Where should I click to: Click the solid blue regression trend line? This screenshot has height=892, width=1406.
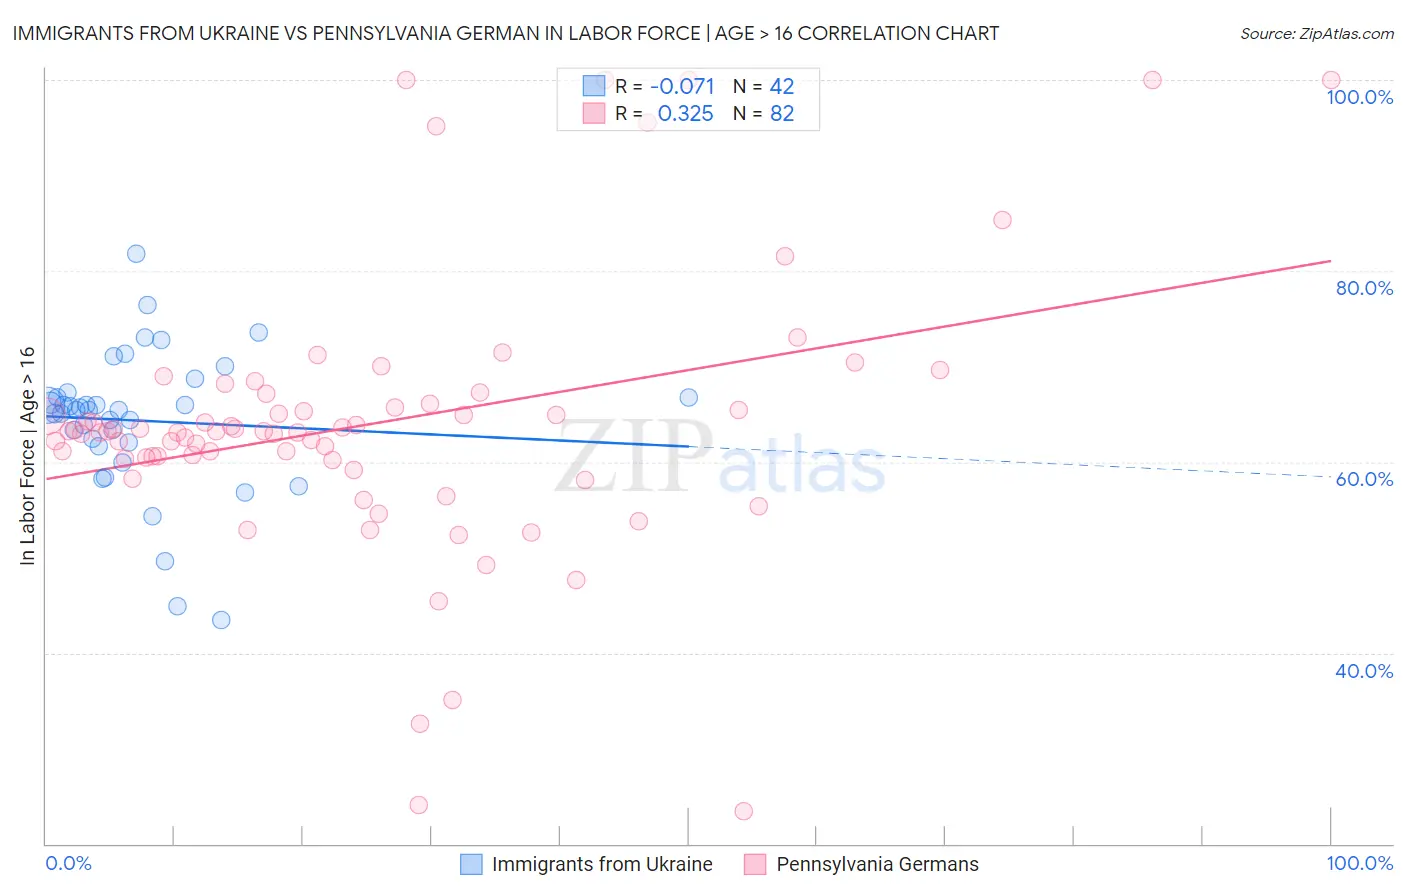pos(367,430)
